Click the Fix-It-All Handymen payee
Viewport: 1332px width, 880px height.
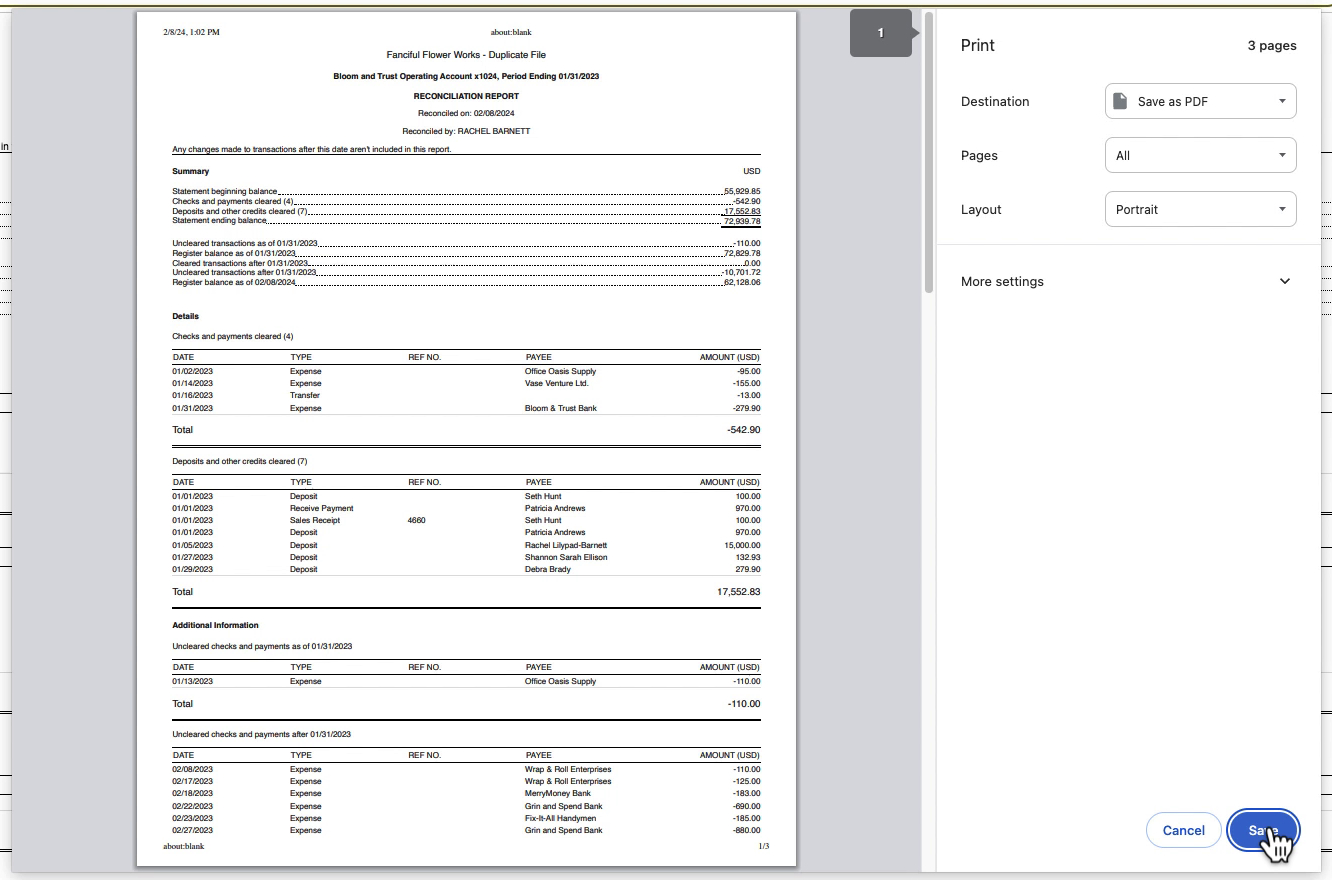pyautogui.click(x=560, y=818)
